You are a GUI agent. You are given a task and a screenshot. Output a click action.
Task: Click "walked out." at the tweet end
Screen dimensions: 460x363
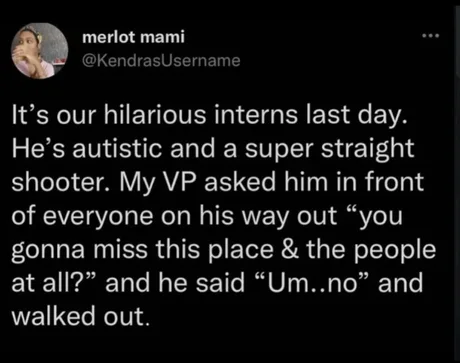[x=80, y=316]
